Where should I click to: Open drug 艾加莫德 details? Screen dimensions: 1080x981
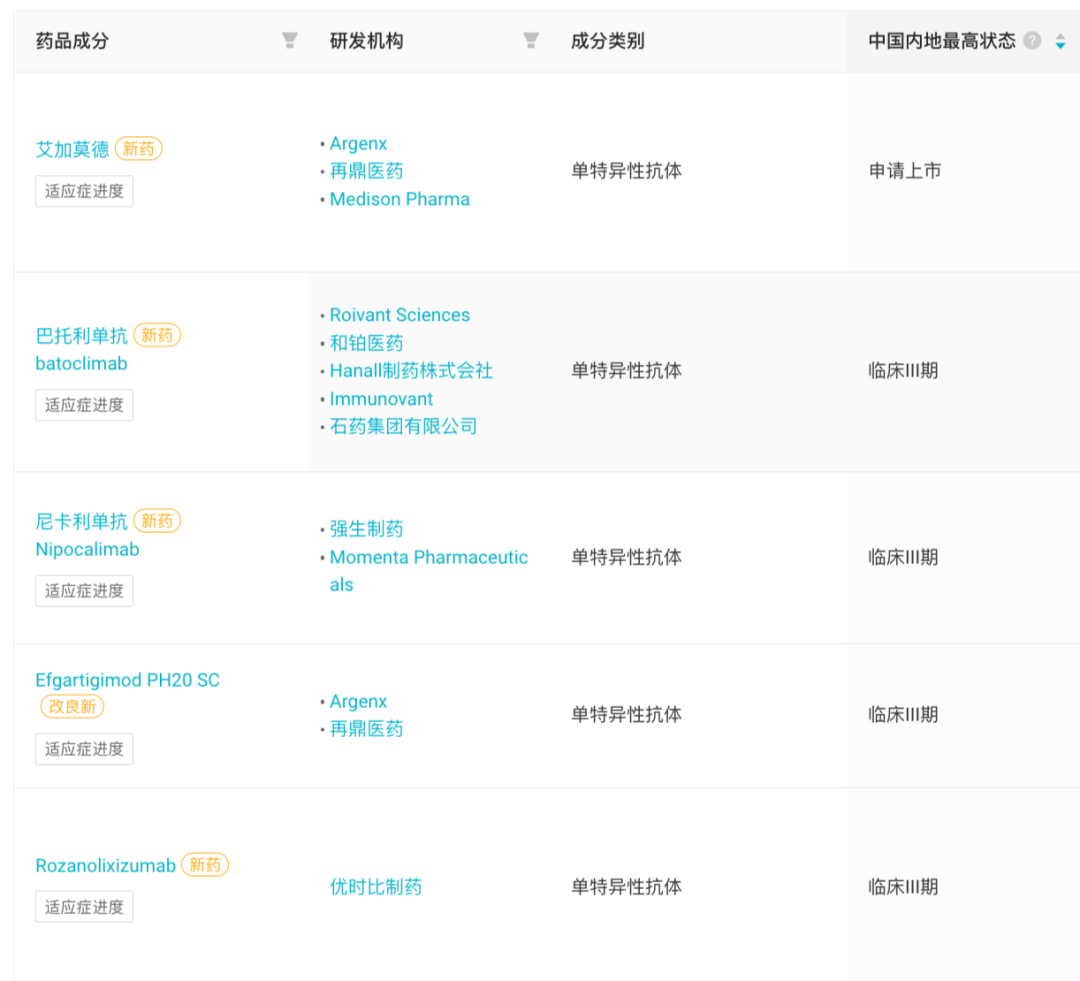(x=72, y=149)
